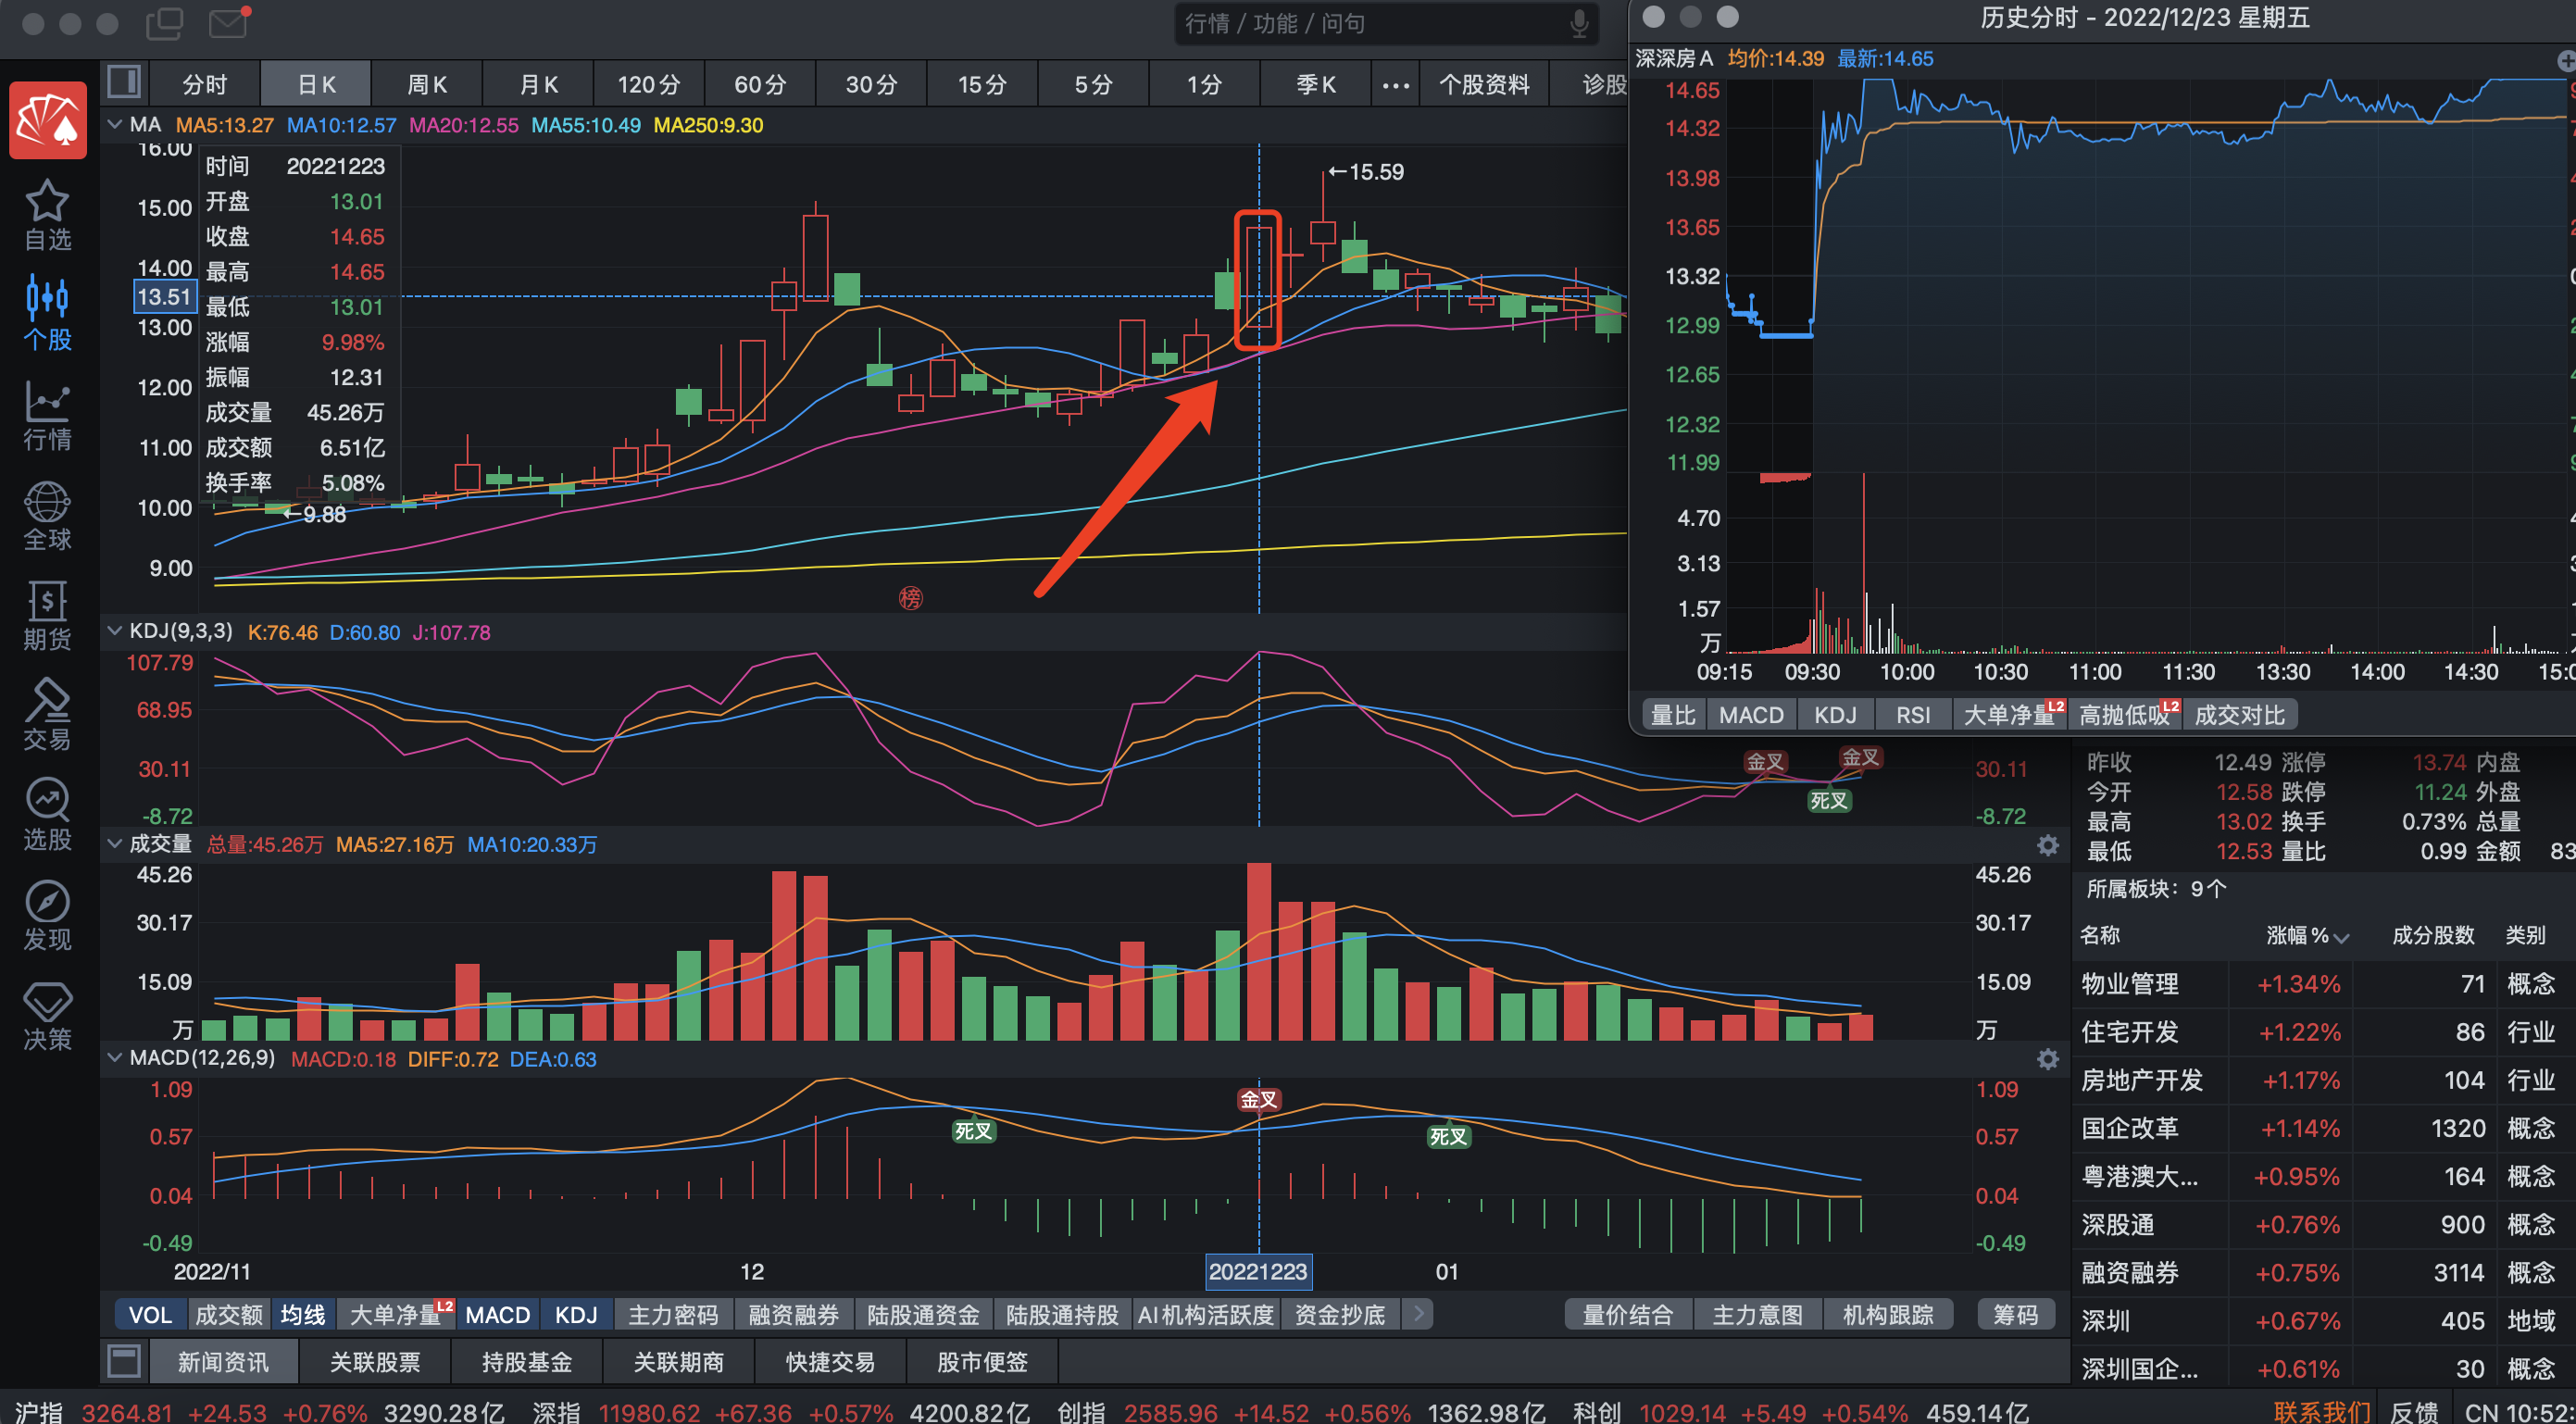Click the microphone voice search icon
This screenshot has height=1424, width=2576.
1578,24
